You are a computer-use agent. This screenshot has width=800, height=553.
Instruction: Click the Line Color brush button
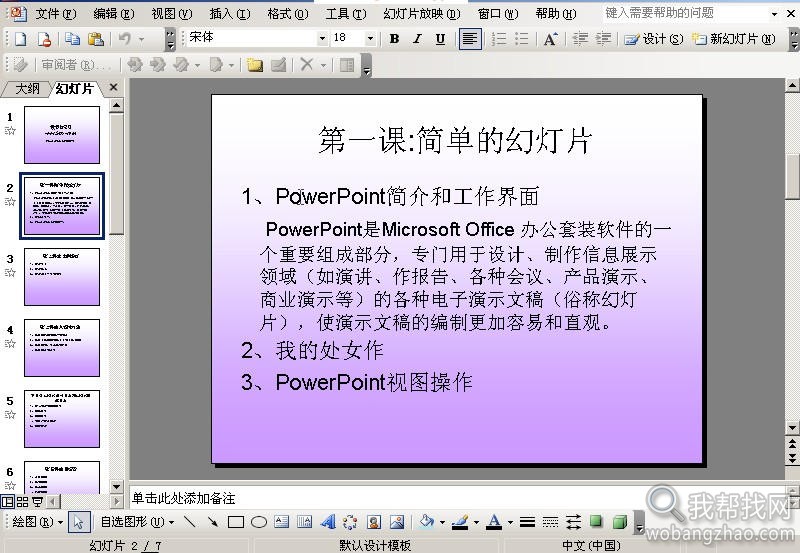pyautogui.click(x=460, y=522)
